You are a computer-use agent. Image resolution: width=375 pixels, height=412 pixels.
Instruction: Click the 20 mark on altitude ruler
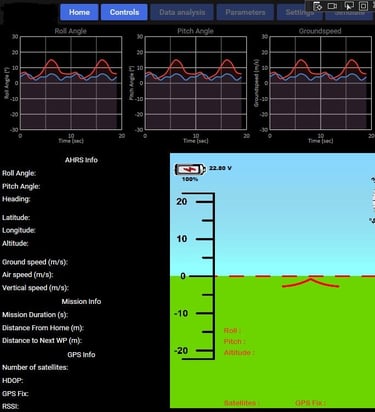[182, 201]
